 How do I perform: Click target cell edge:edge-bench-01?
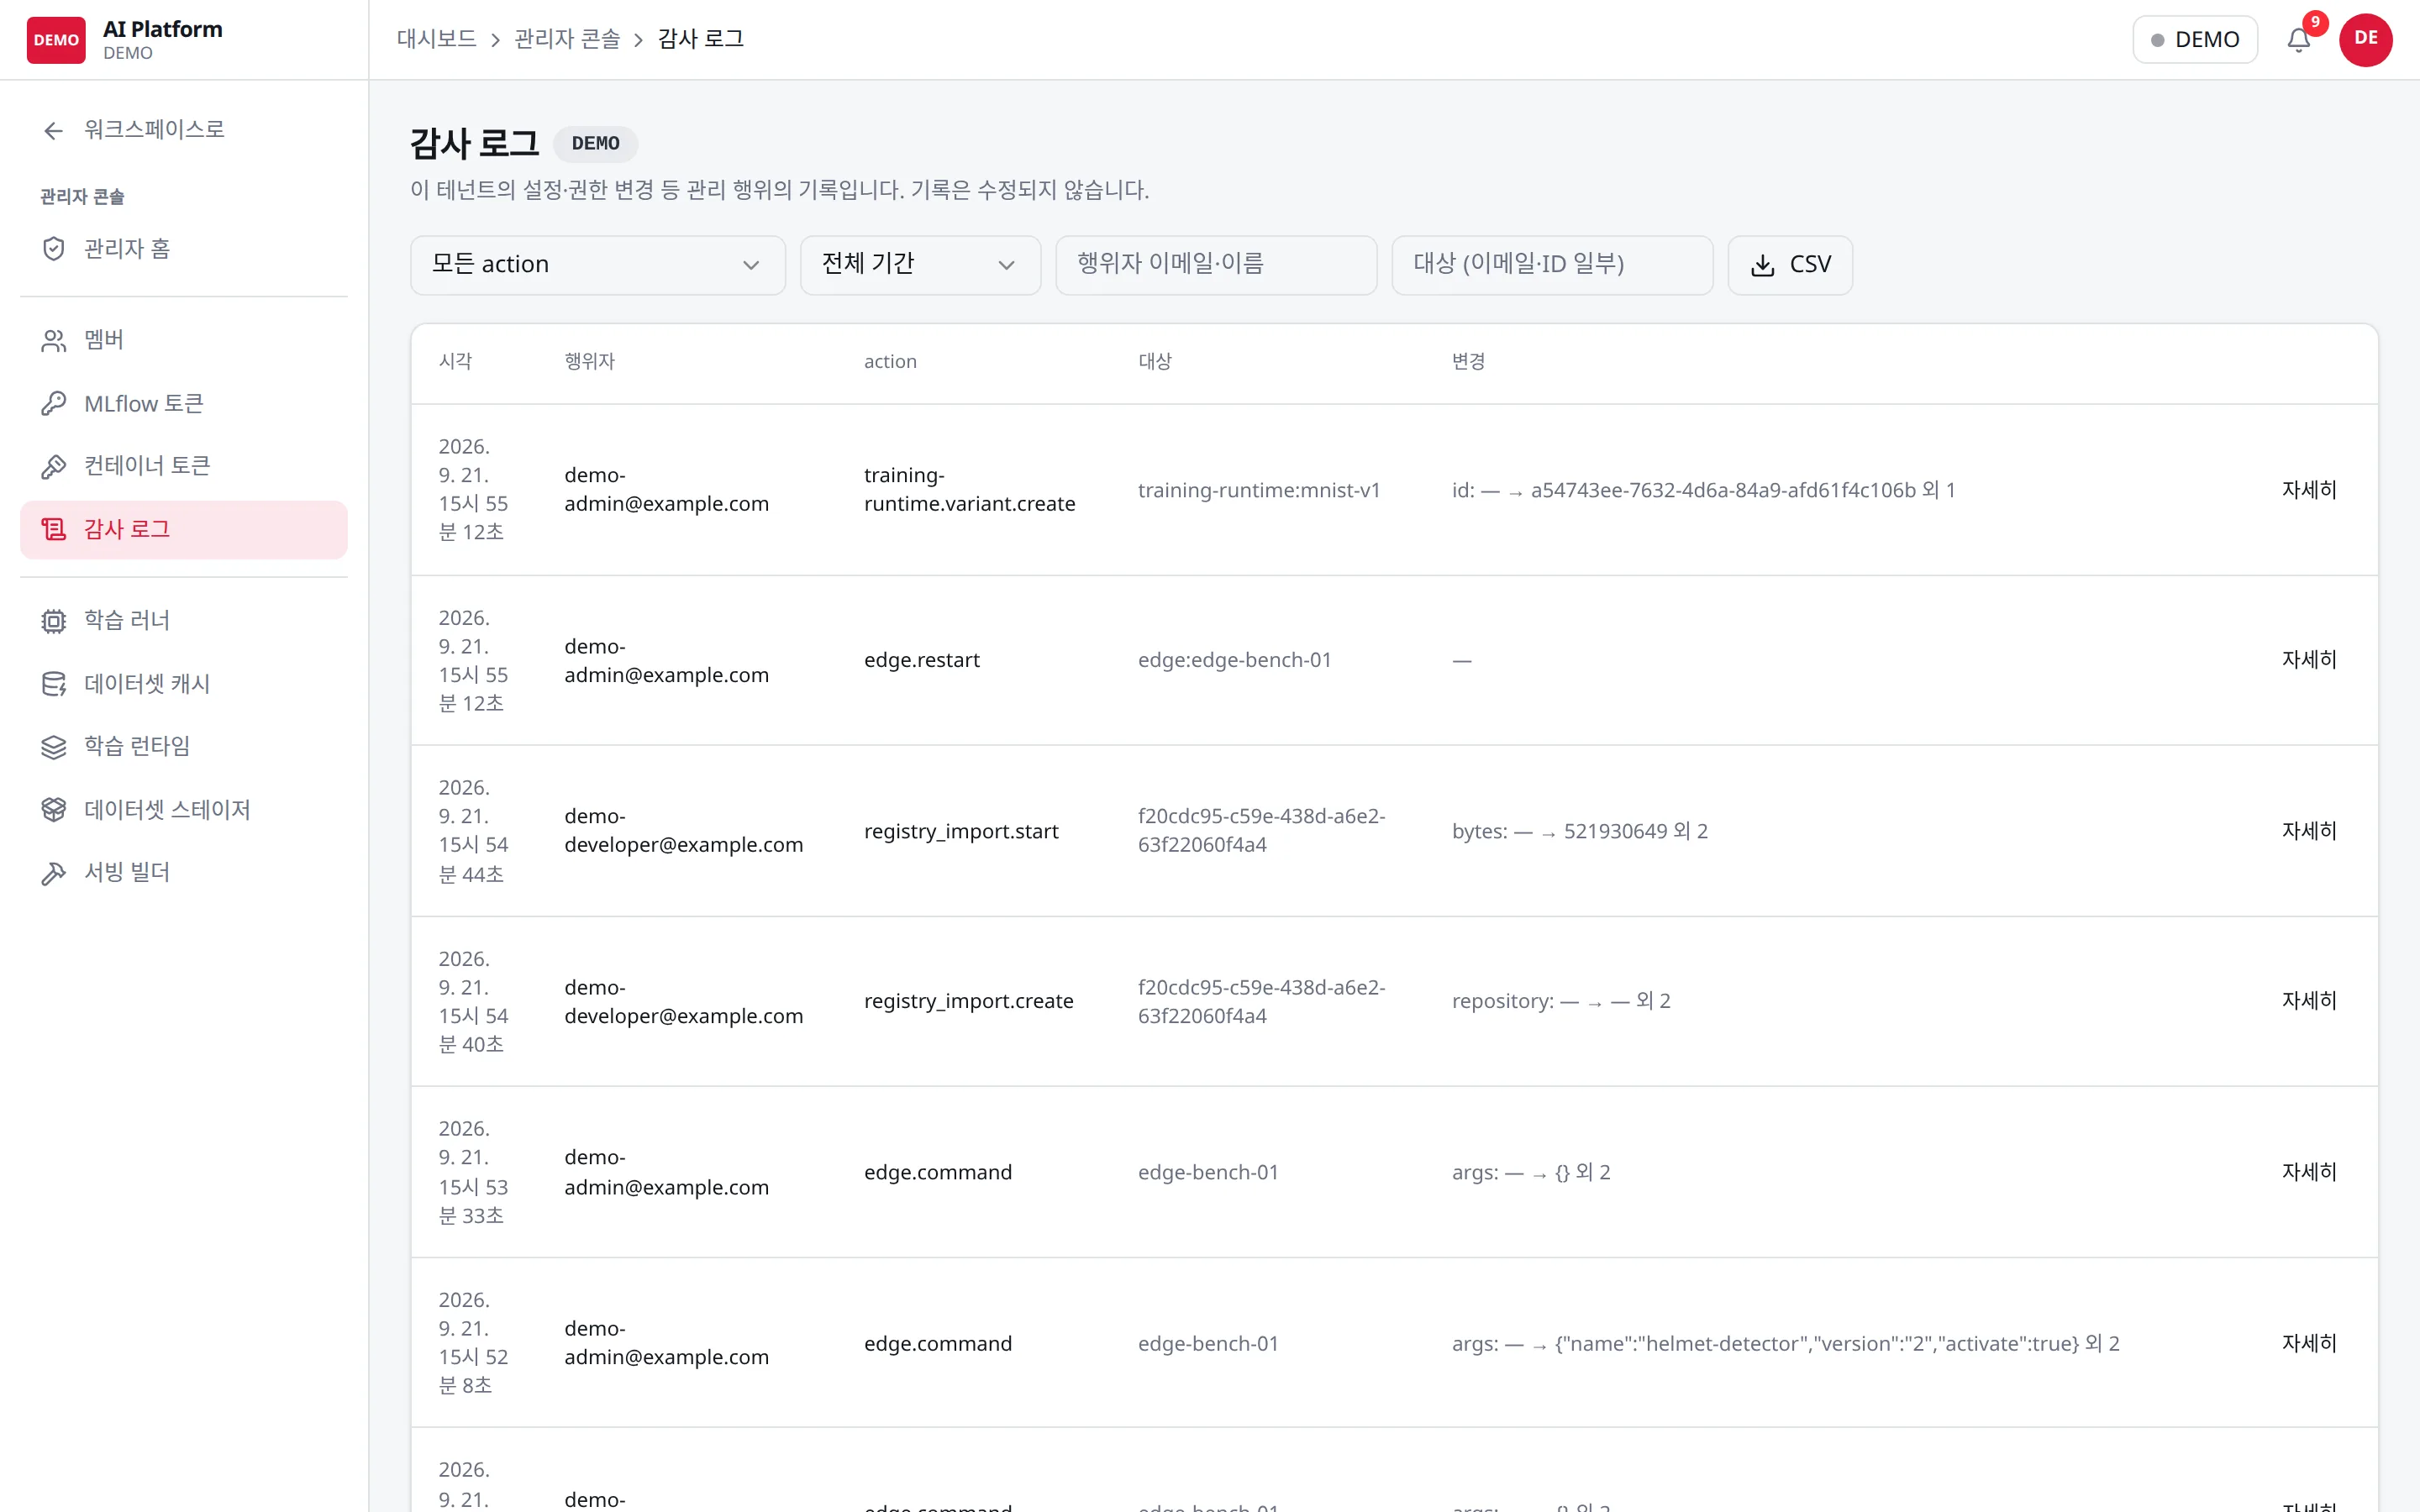pyautogui.click(x=1235, y=660)
